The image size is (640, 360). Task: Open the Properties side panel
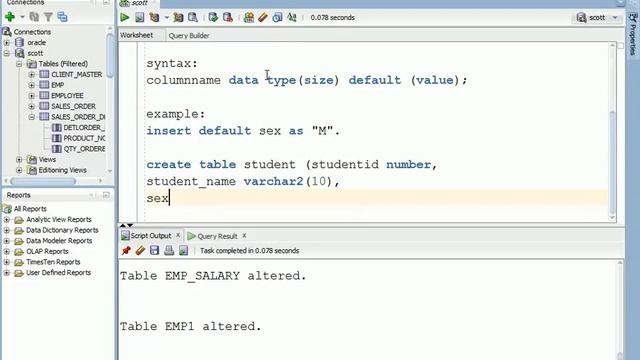pos(633,34)
